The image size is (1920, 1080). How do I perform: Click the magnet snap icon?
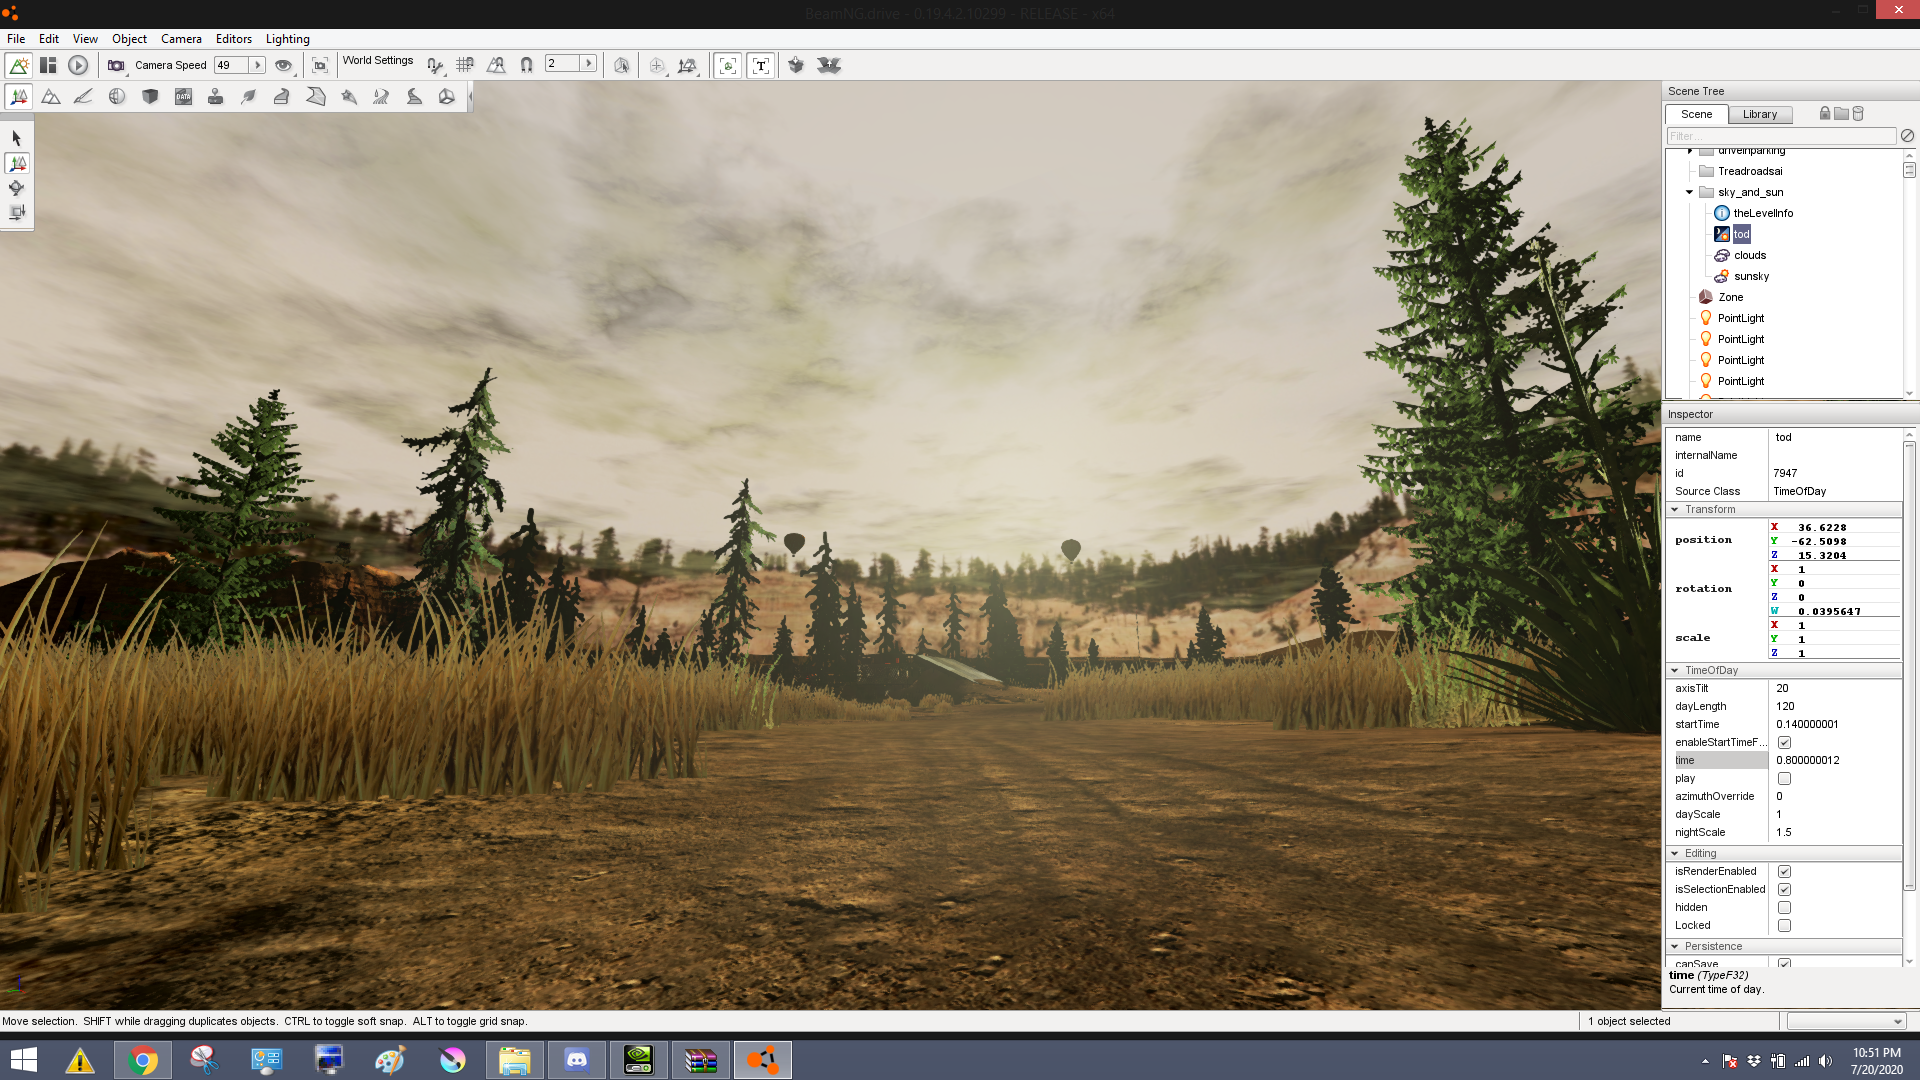click(x=527, y=66)
